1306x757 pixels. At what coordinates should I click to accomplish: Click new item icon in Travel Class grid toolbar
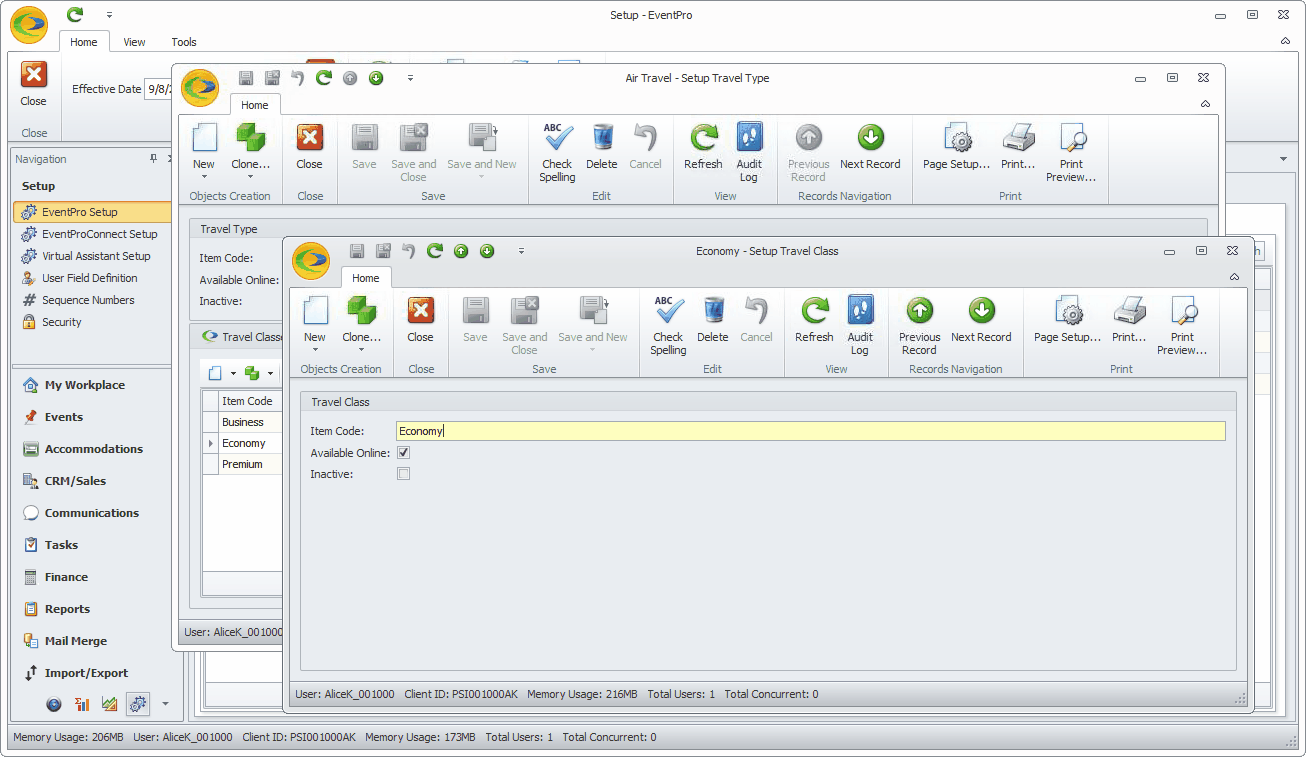[x=215, y=373]
